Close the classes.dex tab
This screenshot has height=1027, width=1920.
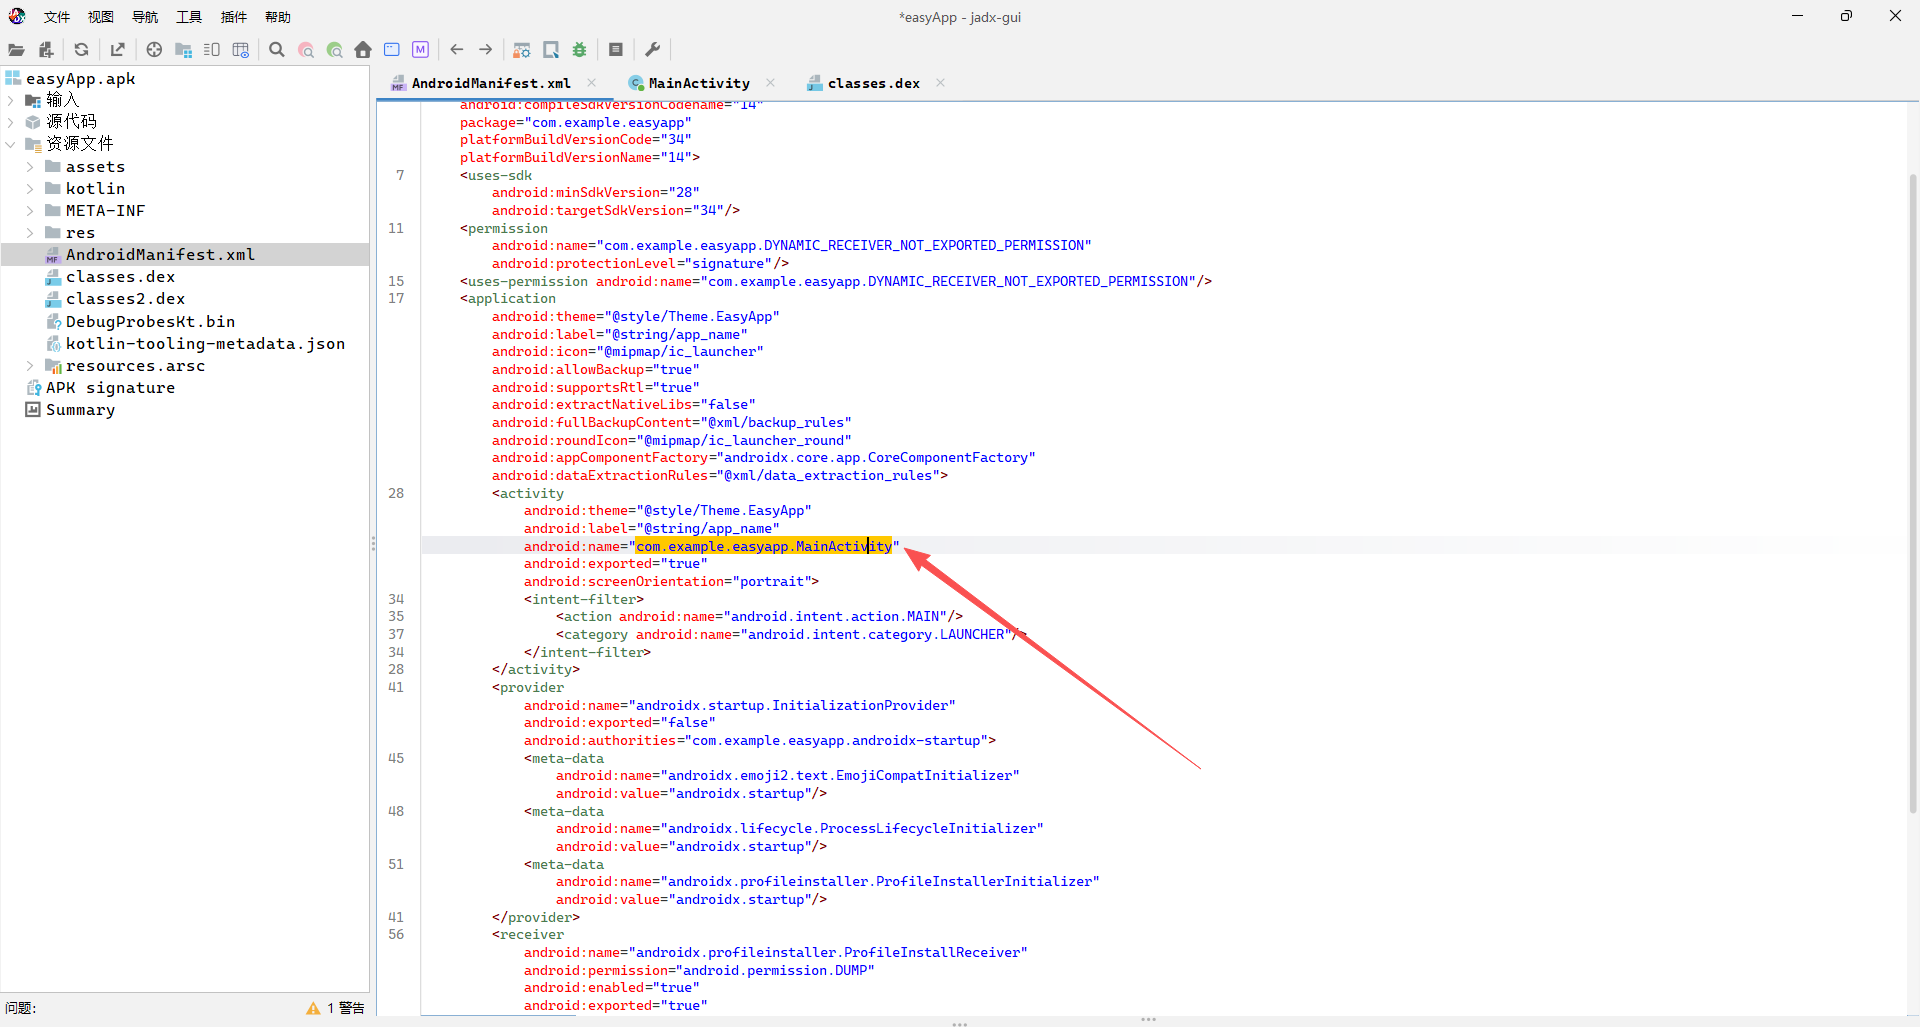[x=940, y=83]
